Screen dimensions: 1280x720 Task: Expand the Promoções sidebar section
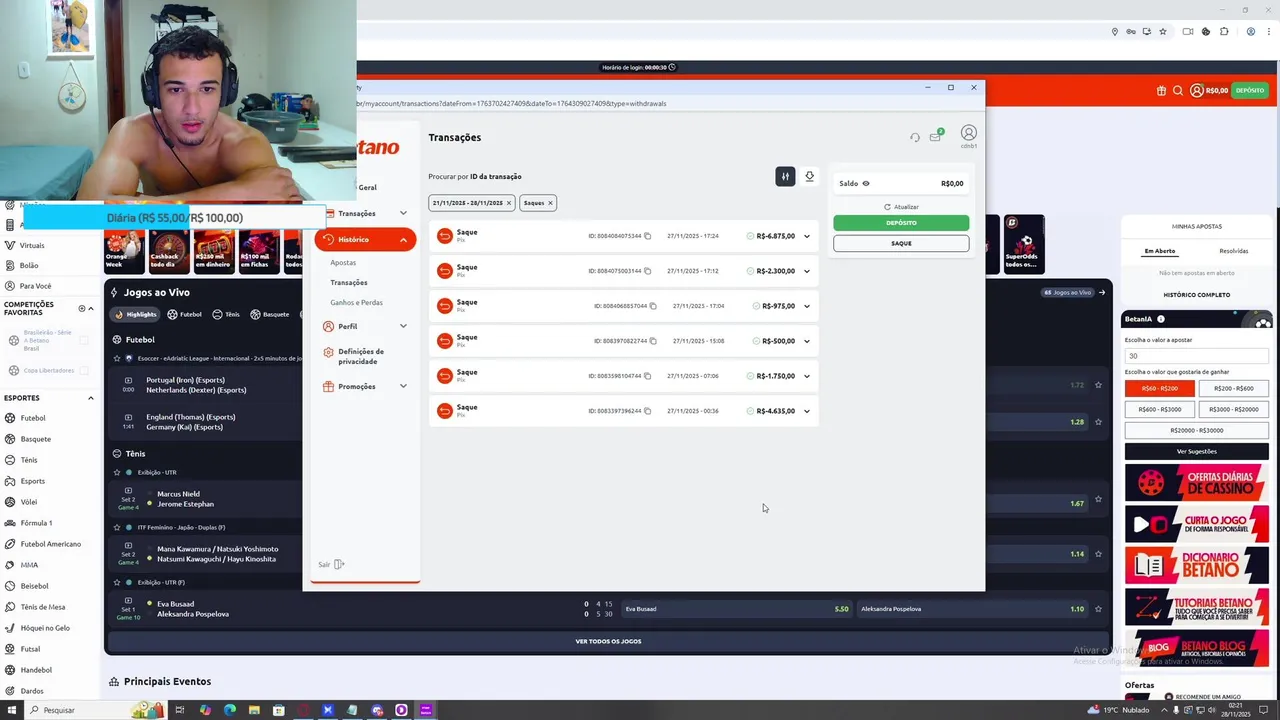pos(403,386)
